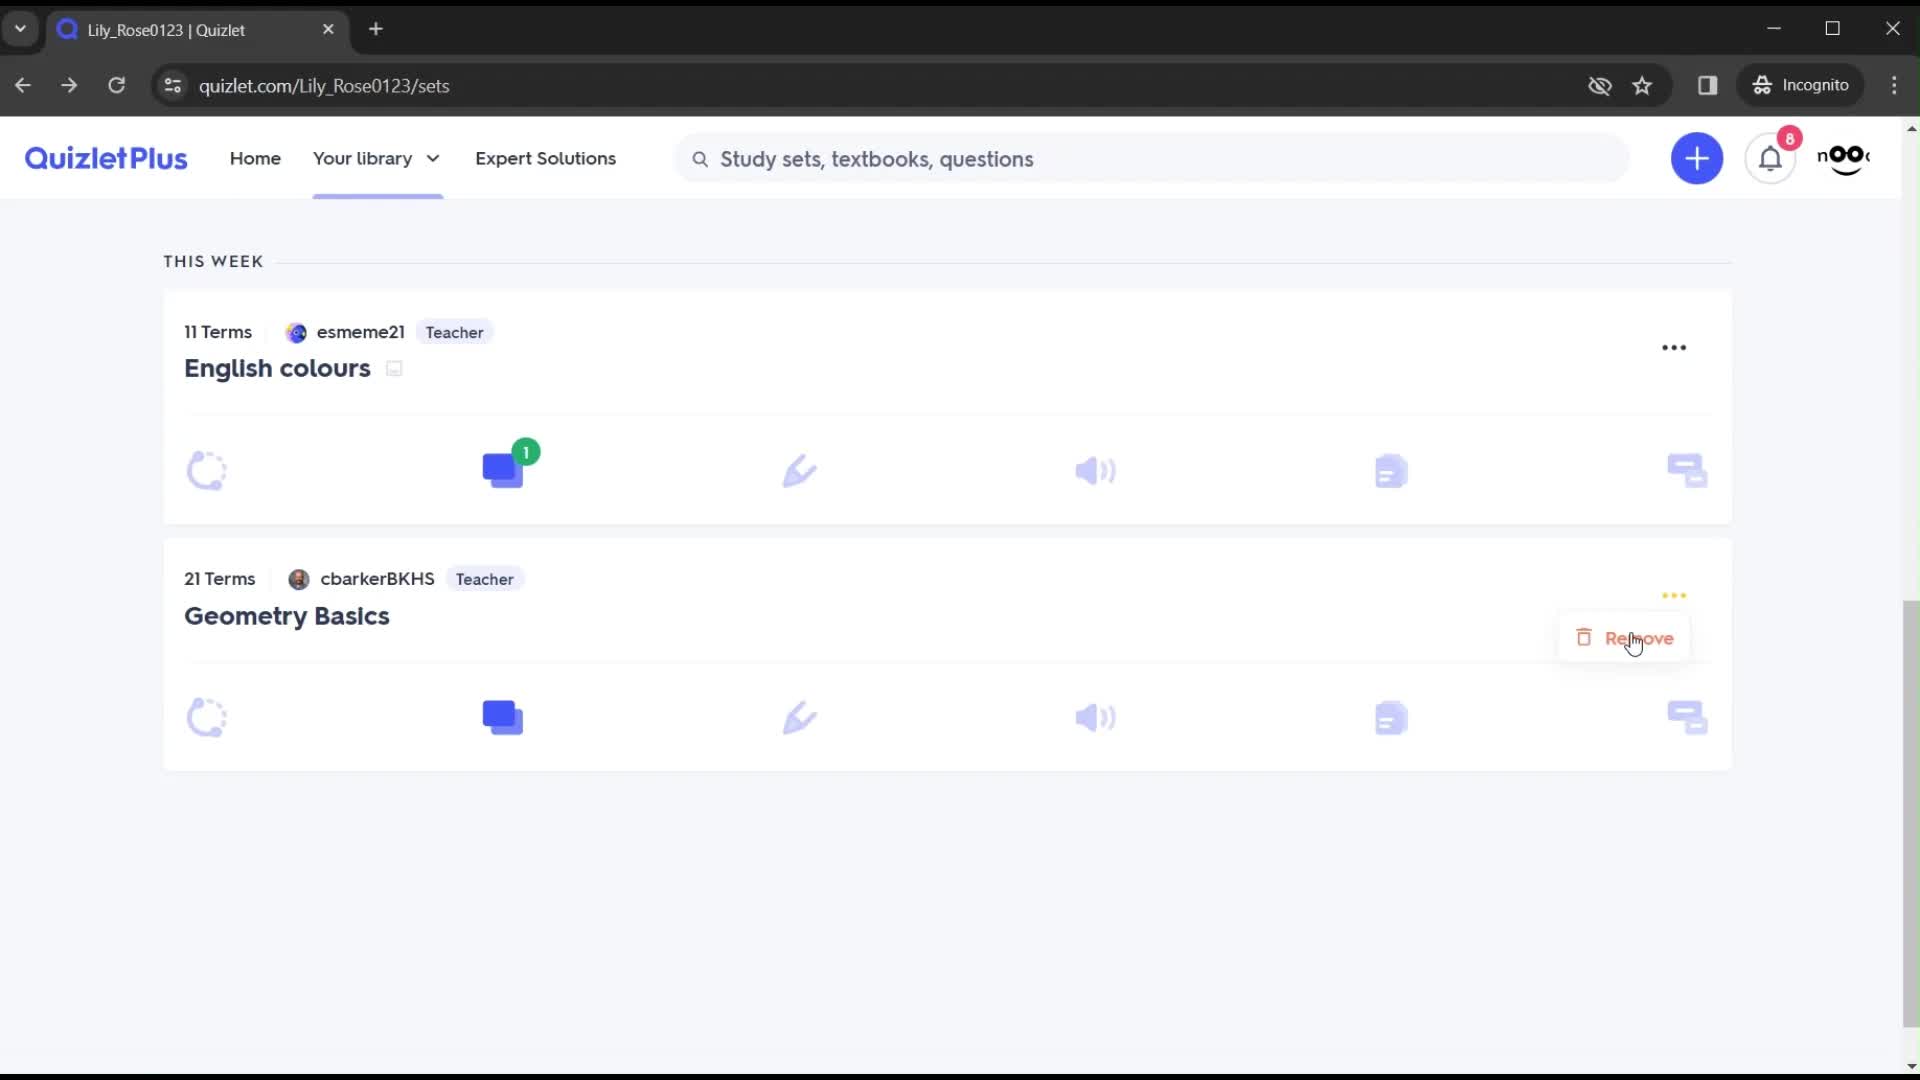
Task: Click the Match game icon for English colours
Action: [x=1689, y=471]
